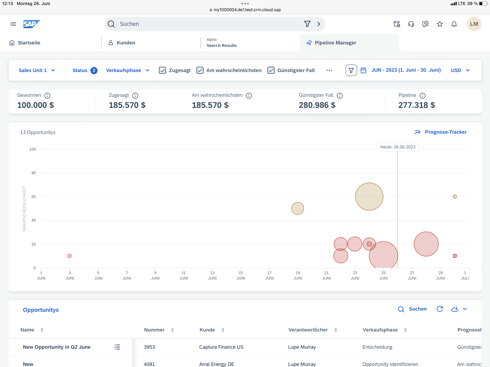Open row actions icon for New Opportunity in Q2 June
The height and width of the screenshot is (367, 490).
(x=117, y=347)
